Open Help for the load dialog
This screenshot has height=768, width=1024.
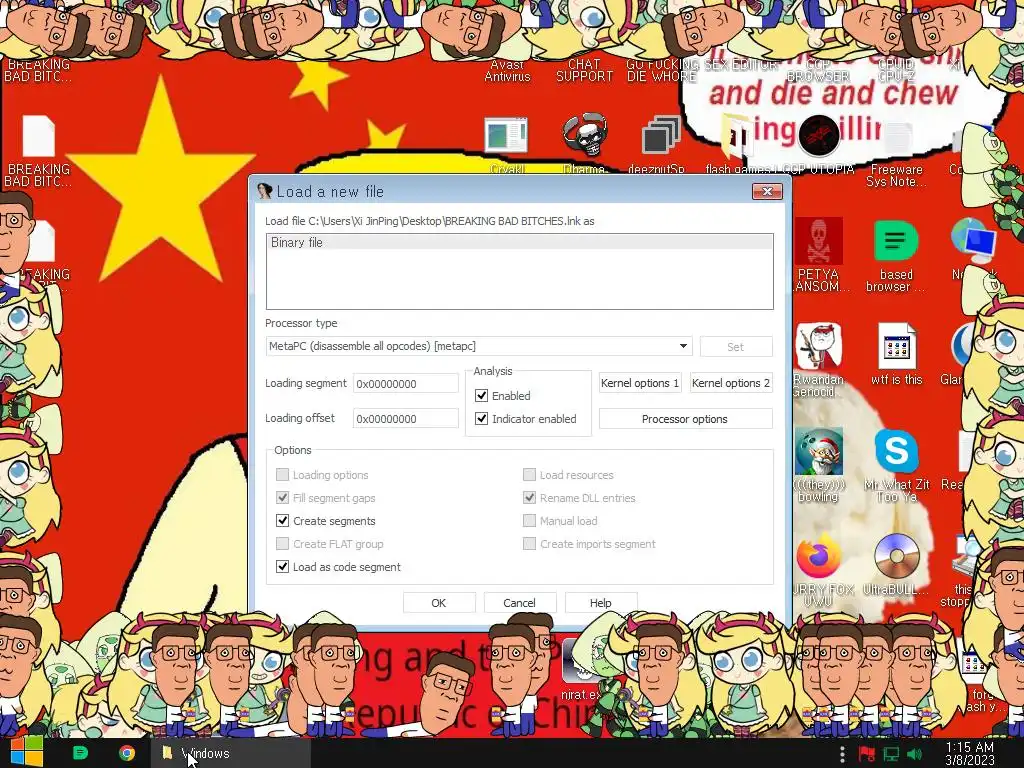[x=600, y=603]
